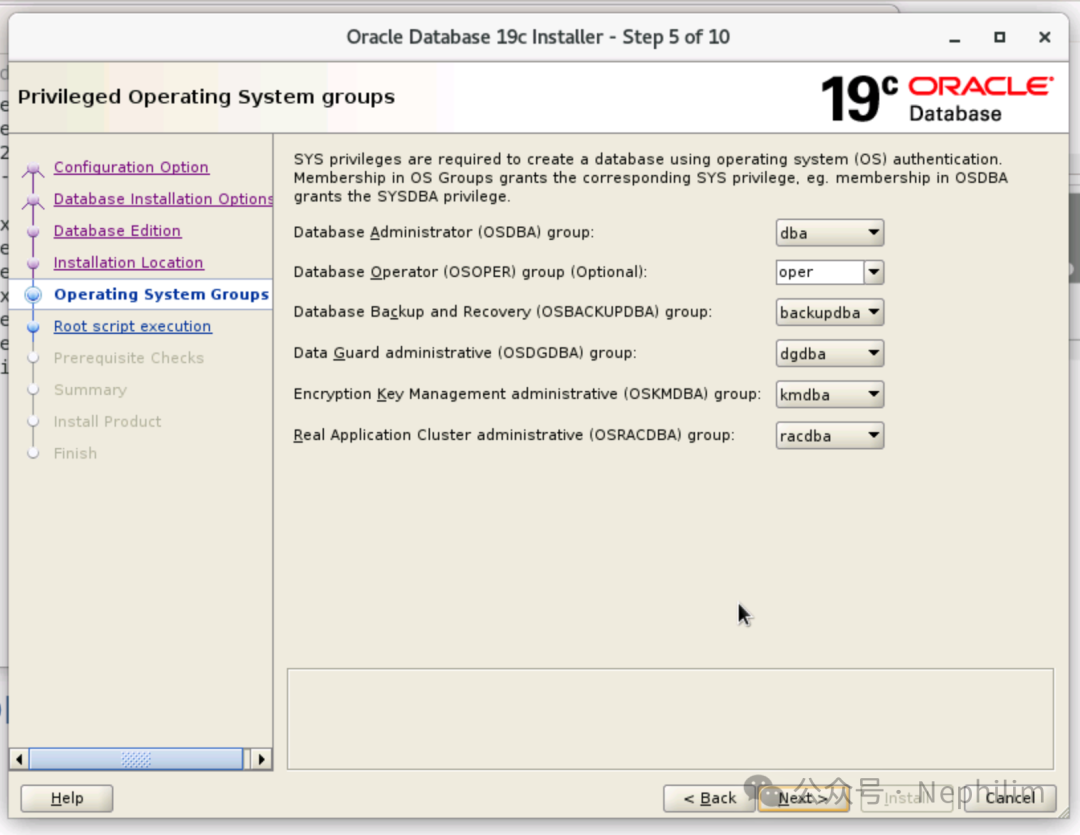1080x835 pixels.
Task: Close the Oracle installer window
Action: (1045, 37)
